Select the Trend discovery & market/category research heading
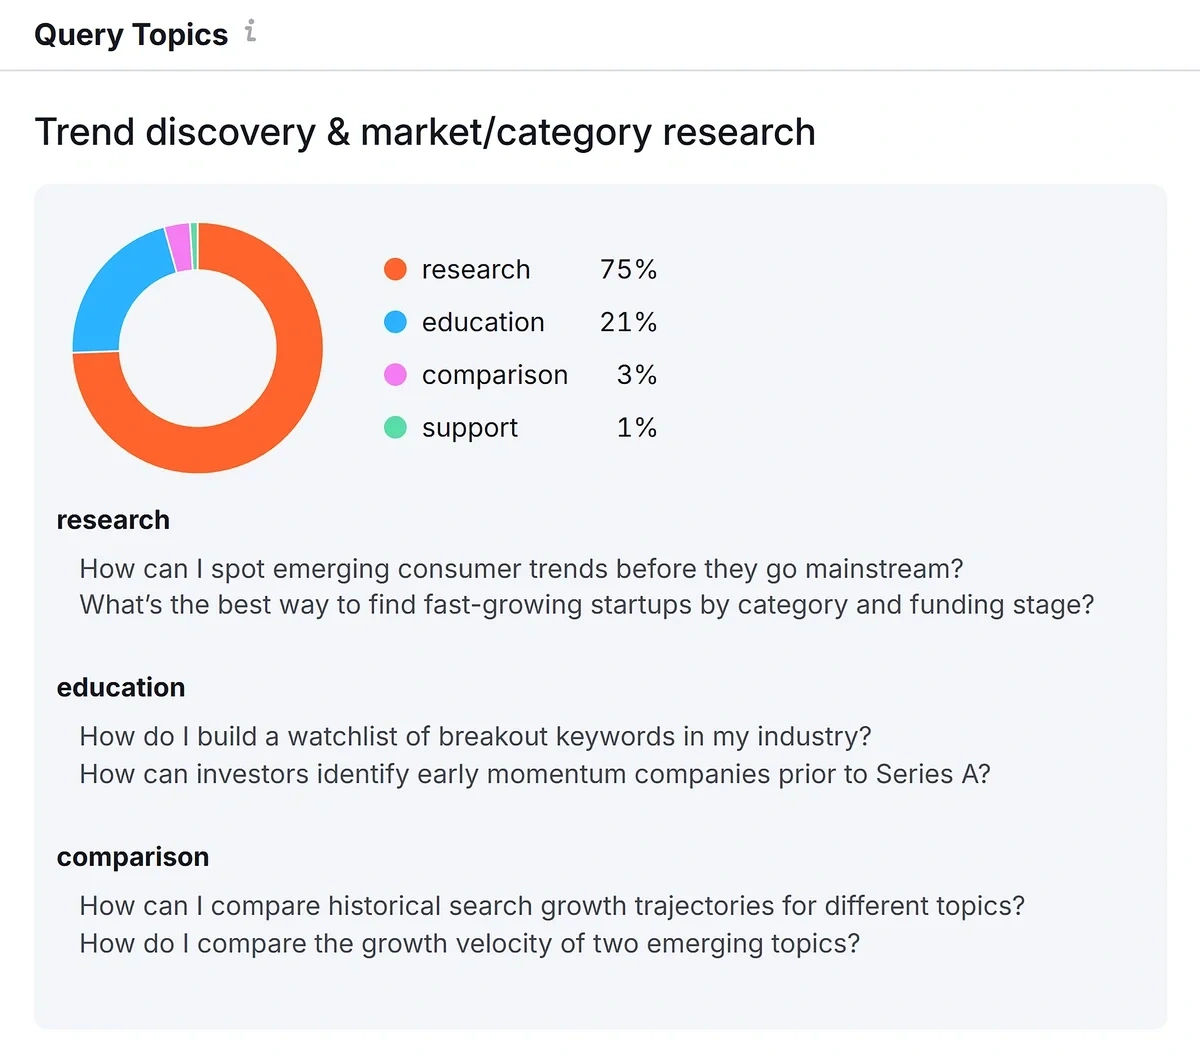Screen dimensions: 1200x1061 click(x=425, y=131)
